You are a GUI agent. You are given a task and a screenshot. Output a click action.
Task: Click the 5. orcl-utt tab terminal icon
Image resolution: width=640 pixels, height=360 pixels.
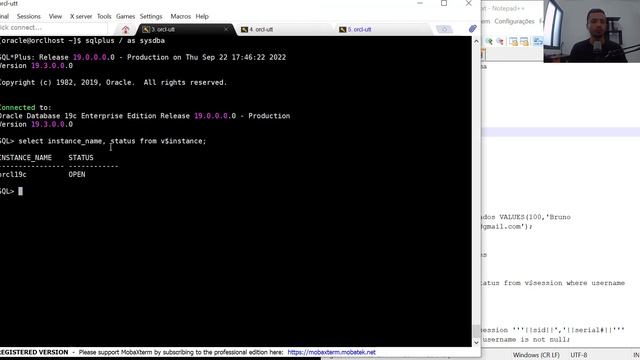tap(342, 29)
